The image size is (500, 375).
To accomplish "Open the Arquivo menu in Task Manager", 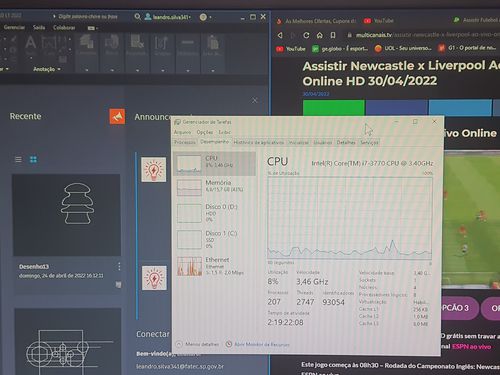I will coord(182,132).
